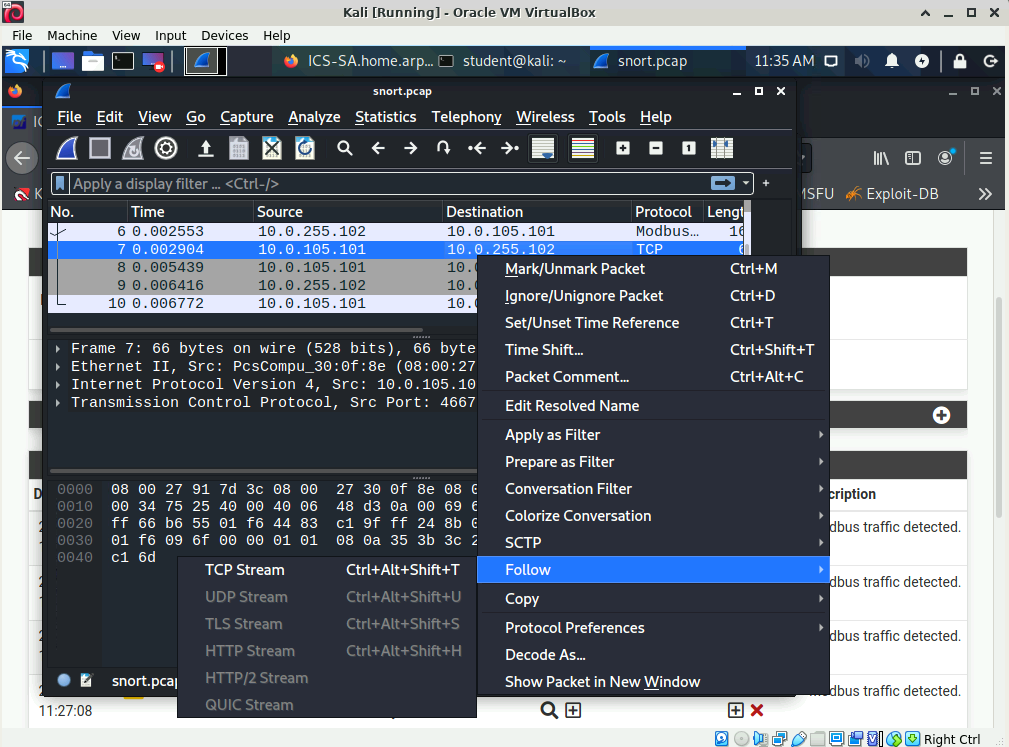Open the Wireshark Tools menu
The height and width of the screenshot is (747, 1009).
[607, 117]
